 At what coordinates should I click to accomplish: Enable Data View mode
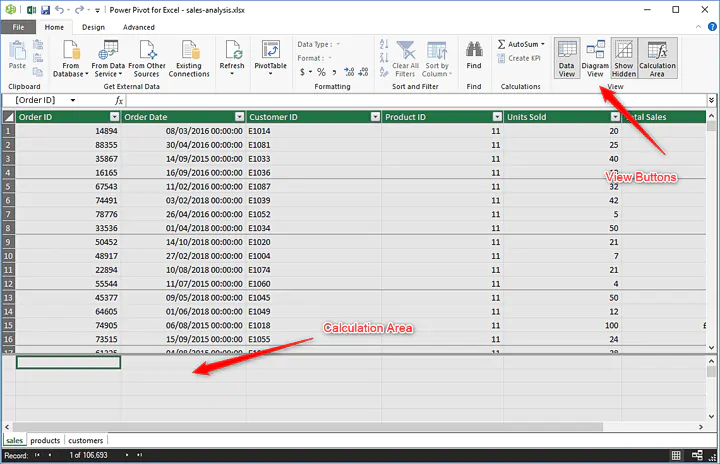point(566,59)
